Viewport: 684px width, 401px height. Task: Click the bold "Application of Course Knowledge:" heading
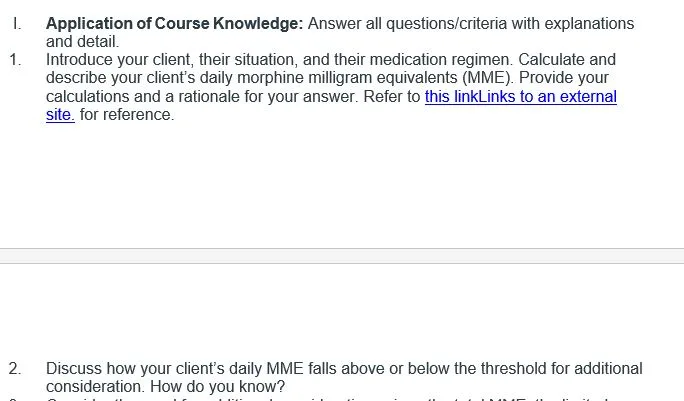tap(174, 24)
